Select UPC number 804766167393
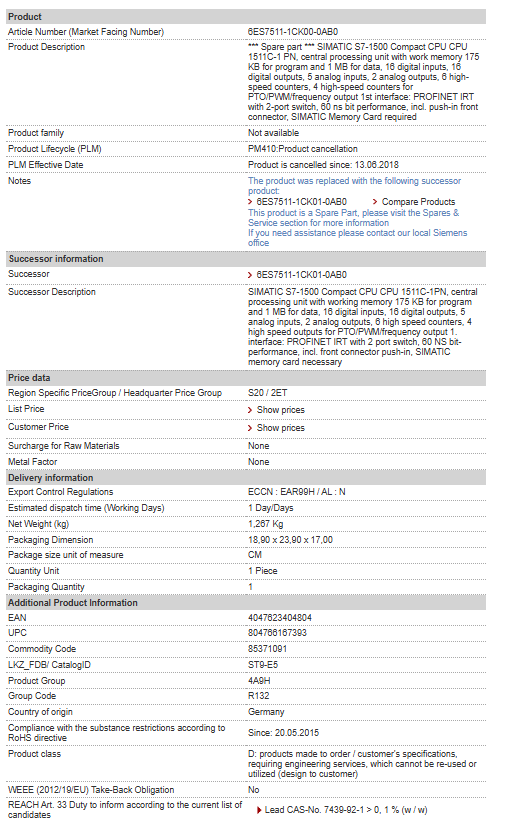Screen dimensions: 517x825 pyautogui.click(x=277, y=633)
